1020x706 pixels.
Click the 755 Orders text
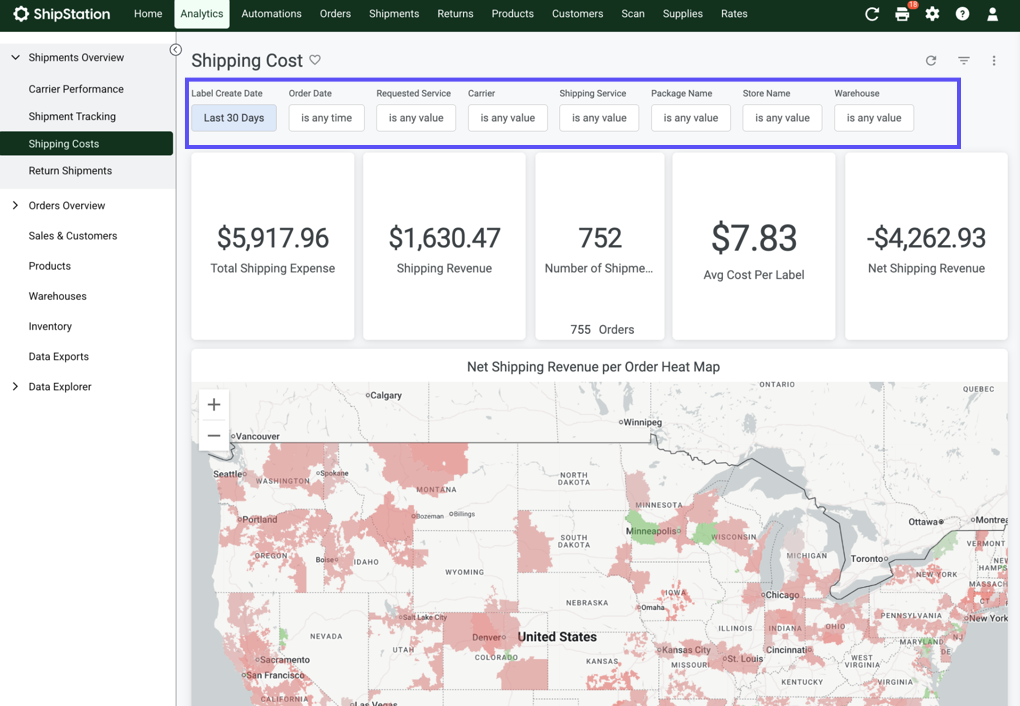click(x=602, y=330)
